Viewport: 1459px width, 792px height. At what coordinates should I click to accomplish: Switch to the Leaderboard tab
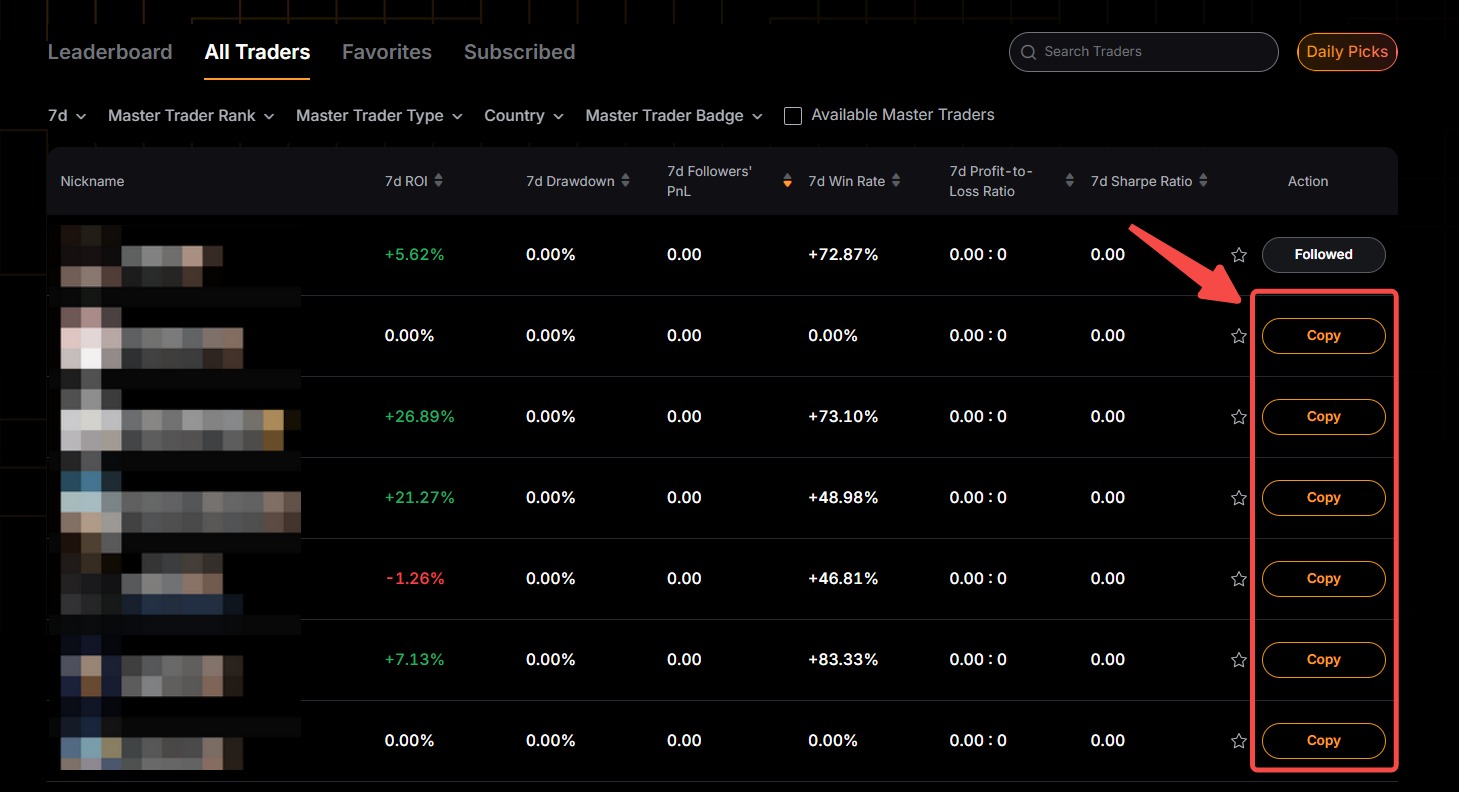(x=110, y=52)
